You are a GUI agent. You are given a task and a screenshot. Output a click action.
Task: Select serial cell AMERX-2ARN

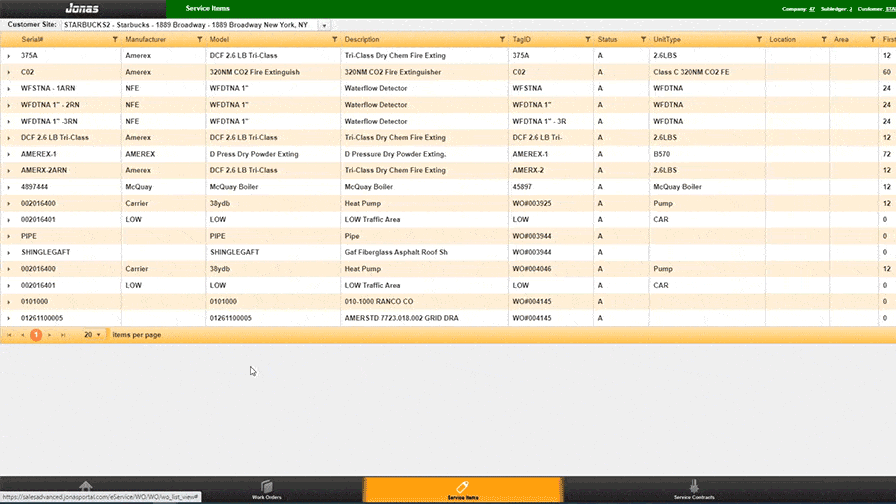[44, 170]
